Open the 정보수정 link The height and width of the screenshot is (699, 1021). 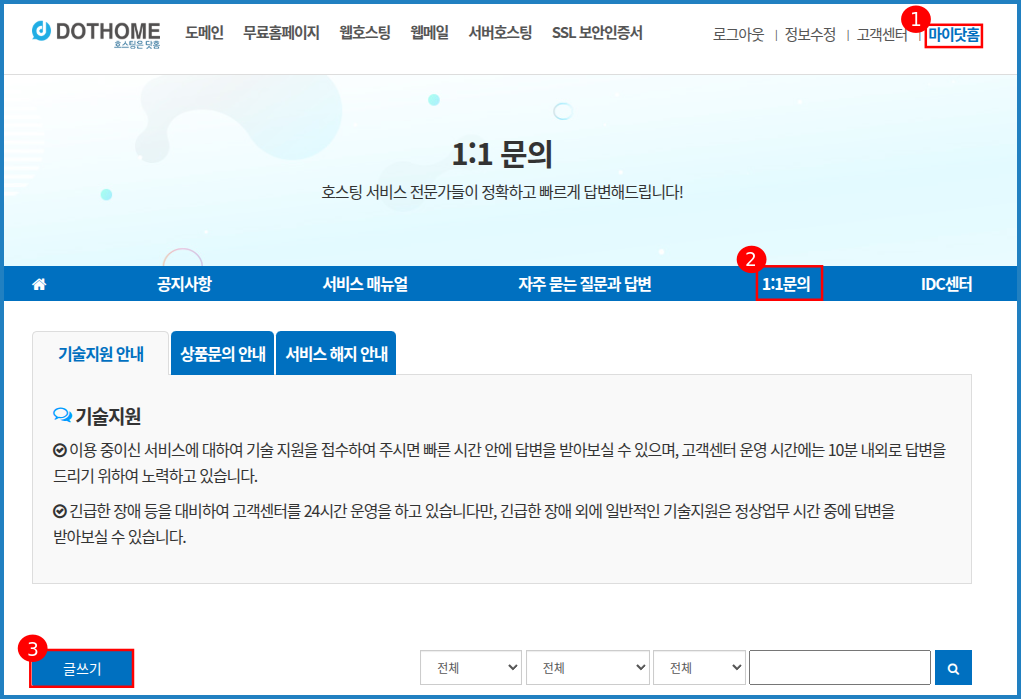[x=810, y=35]
